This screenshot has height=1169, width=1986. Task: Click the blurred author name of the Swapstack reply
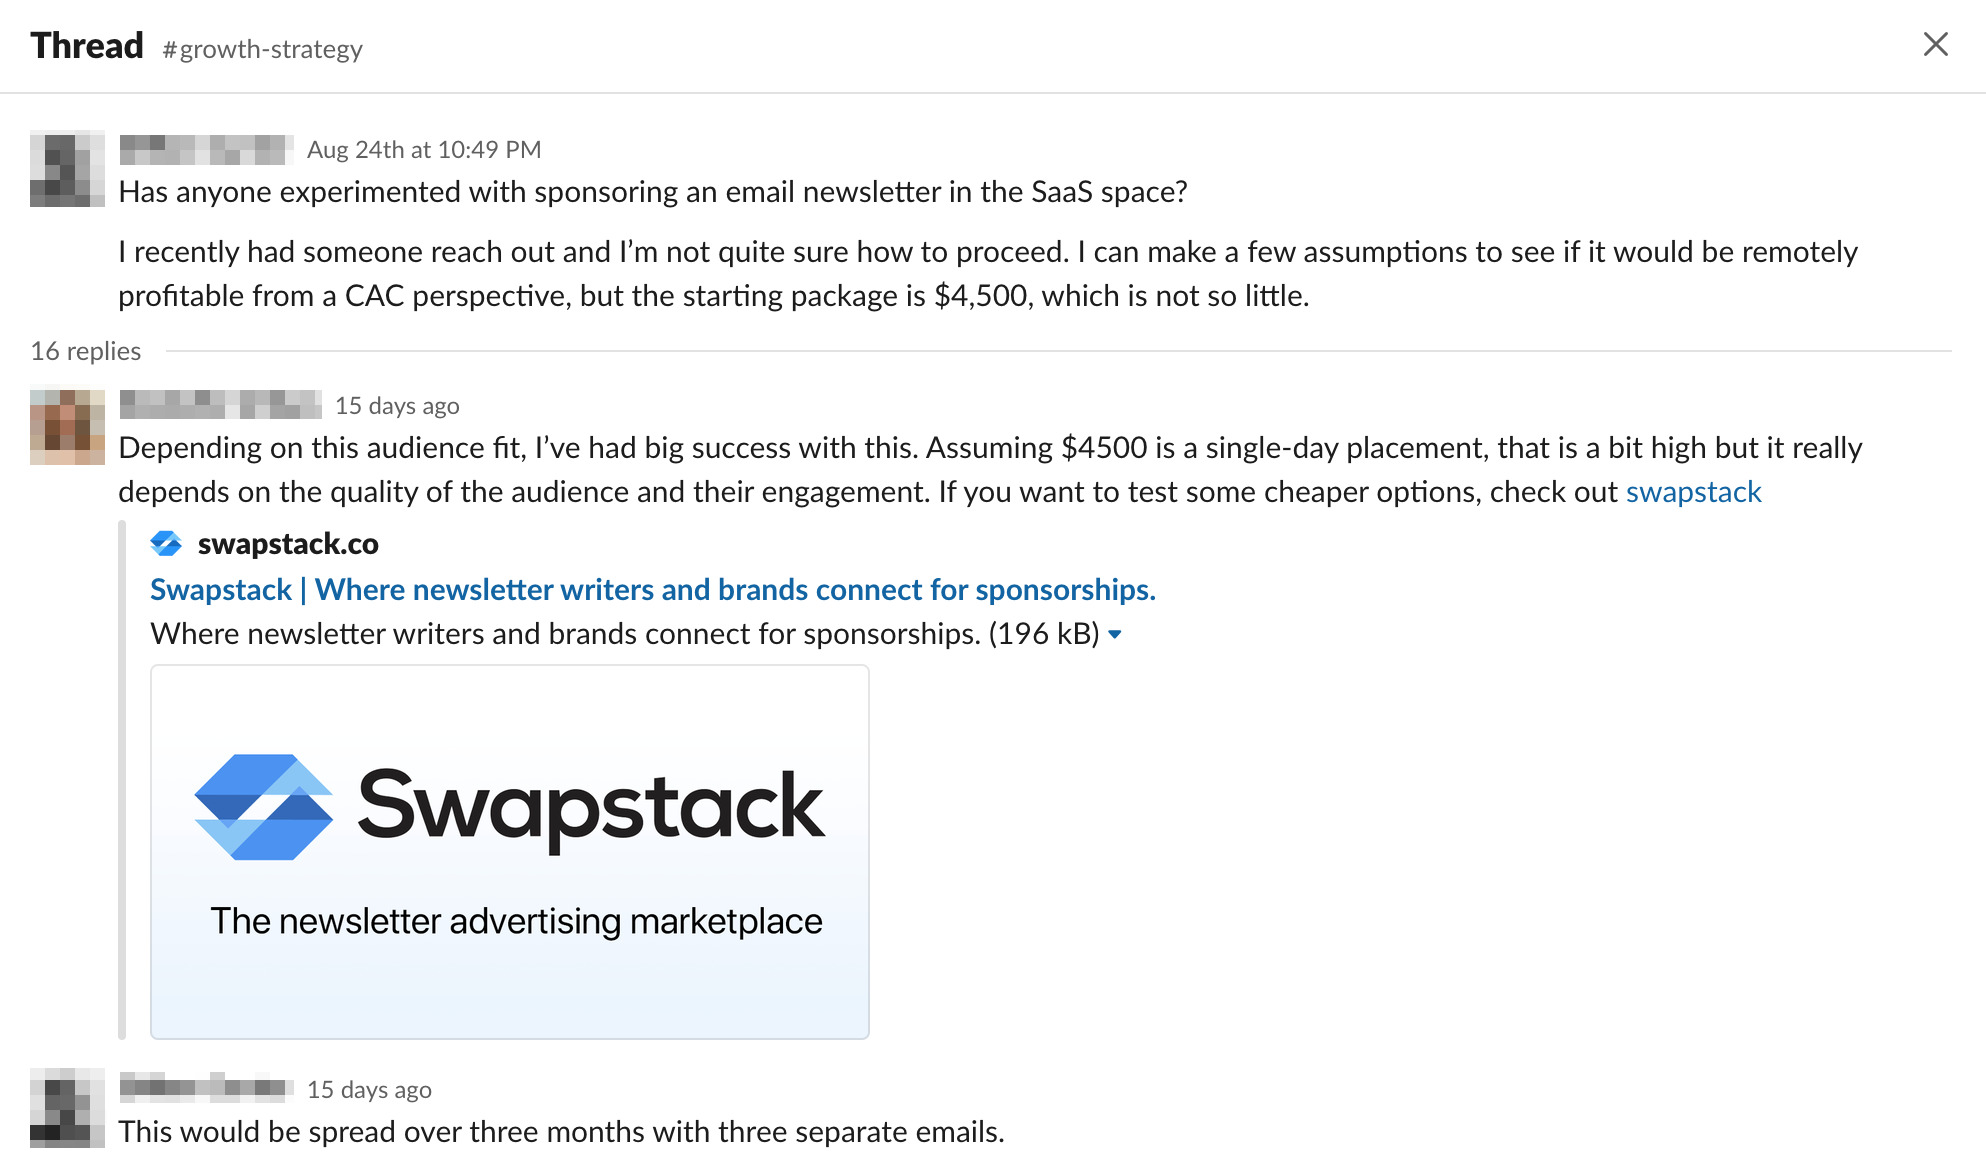[220, 405]
